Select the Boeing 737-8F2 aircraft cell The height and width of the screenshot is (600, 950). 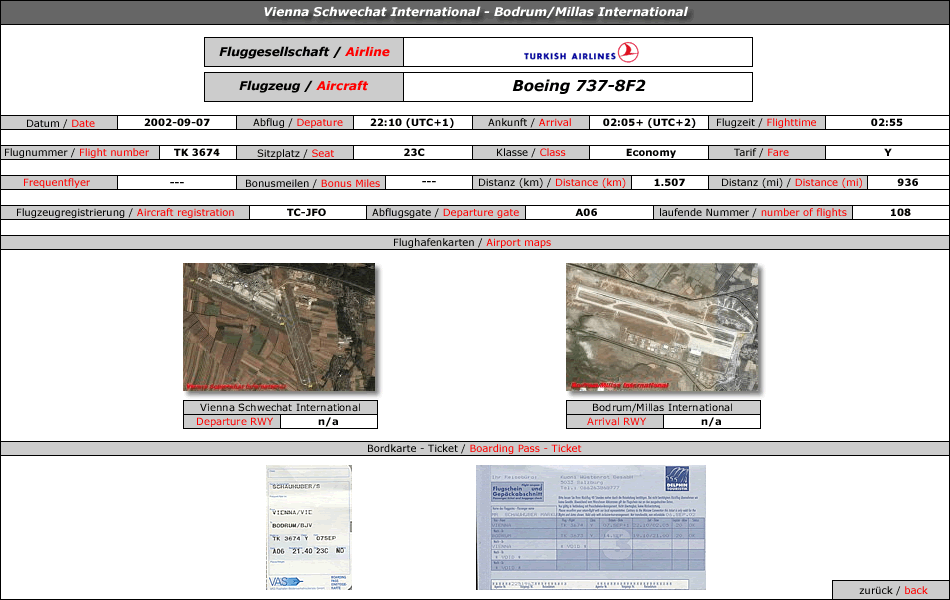578,87
